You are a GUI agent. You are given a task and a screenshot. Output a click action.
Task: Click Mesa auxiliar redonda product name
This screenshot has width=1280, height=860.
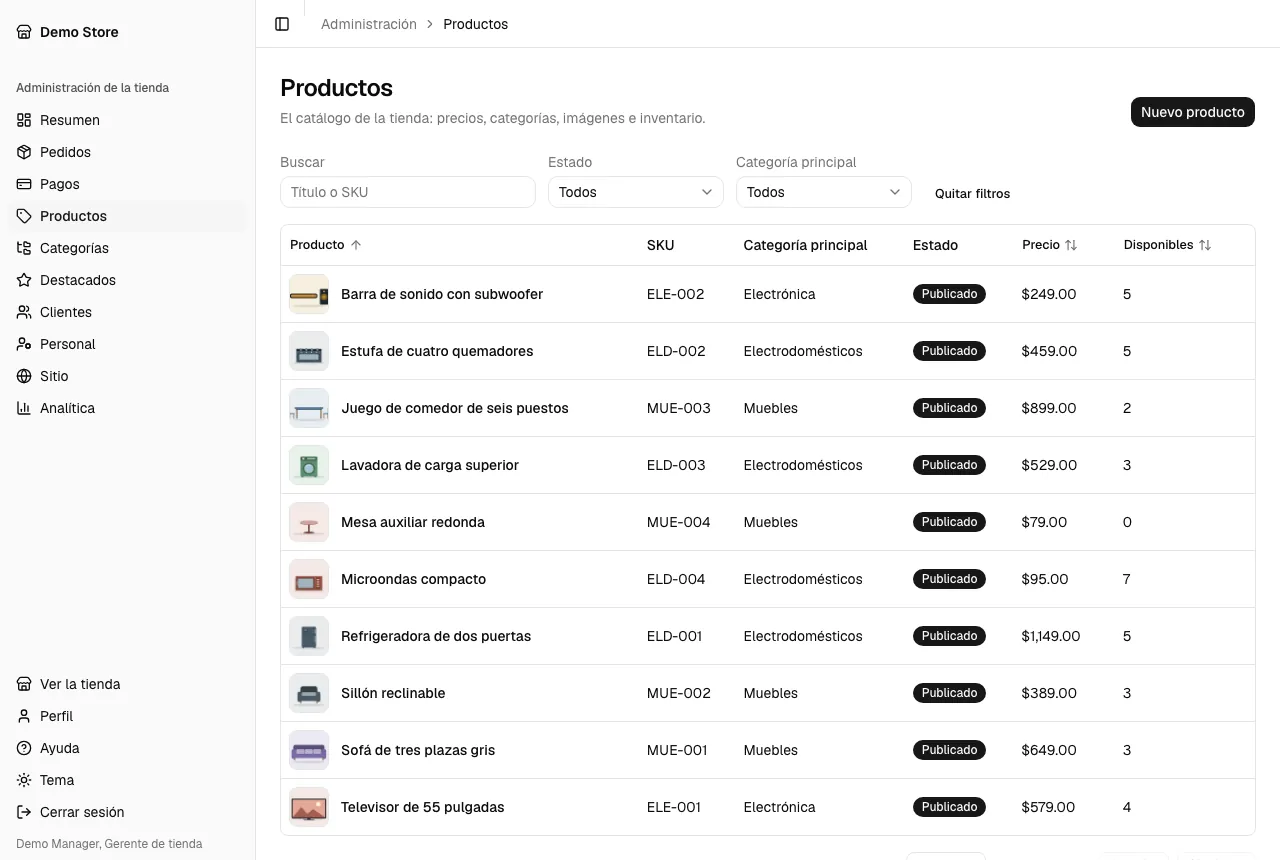tap(413, 522)
